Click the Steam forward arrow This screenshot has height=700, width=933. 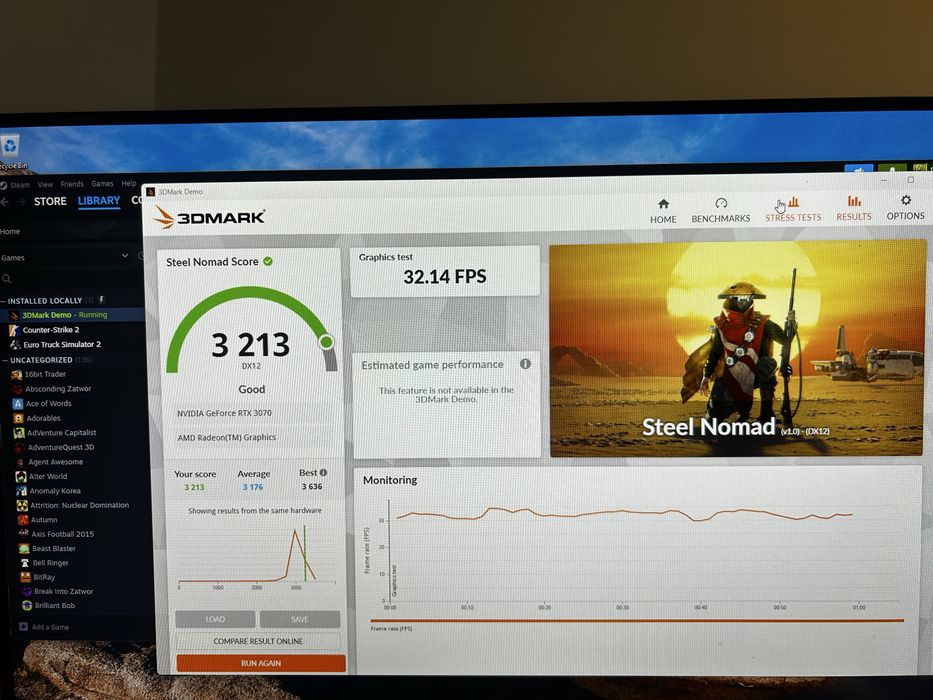tap(22, 202)
